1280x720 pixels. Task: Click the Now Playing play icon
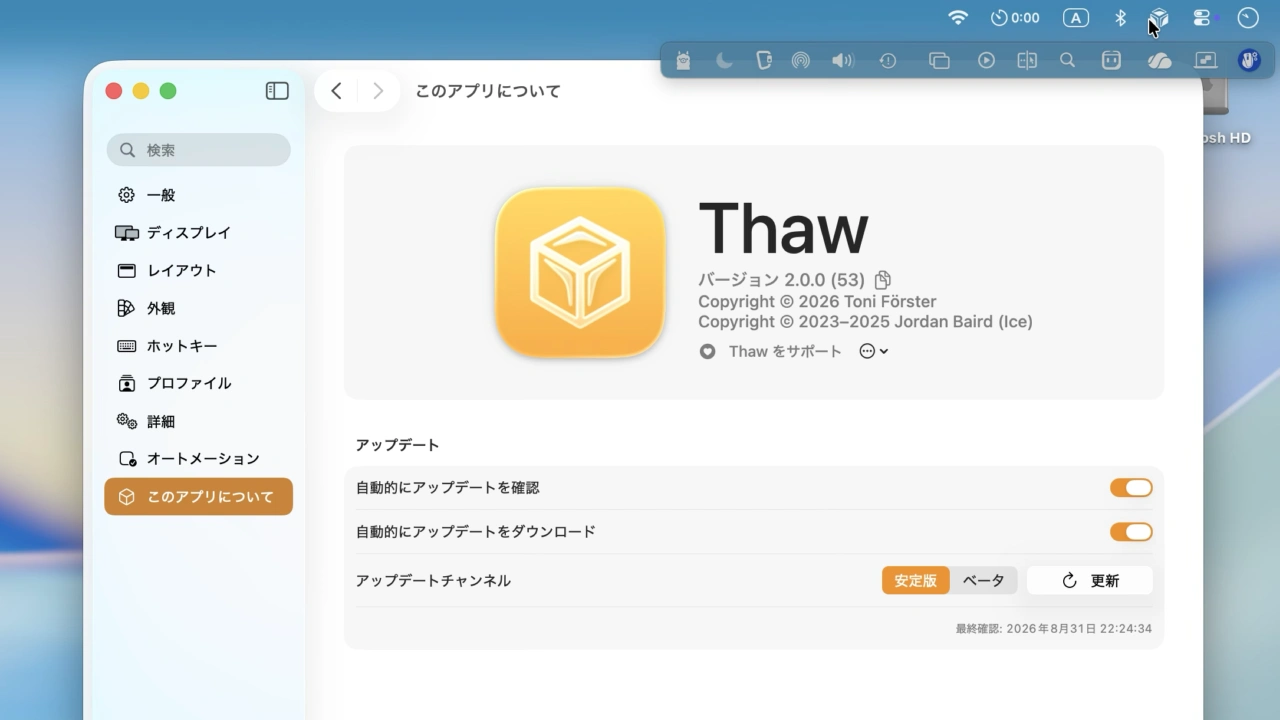(986, 60)
